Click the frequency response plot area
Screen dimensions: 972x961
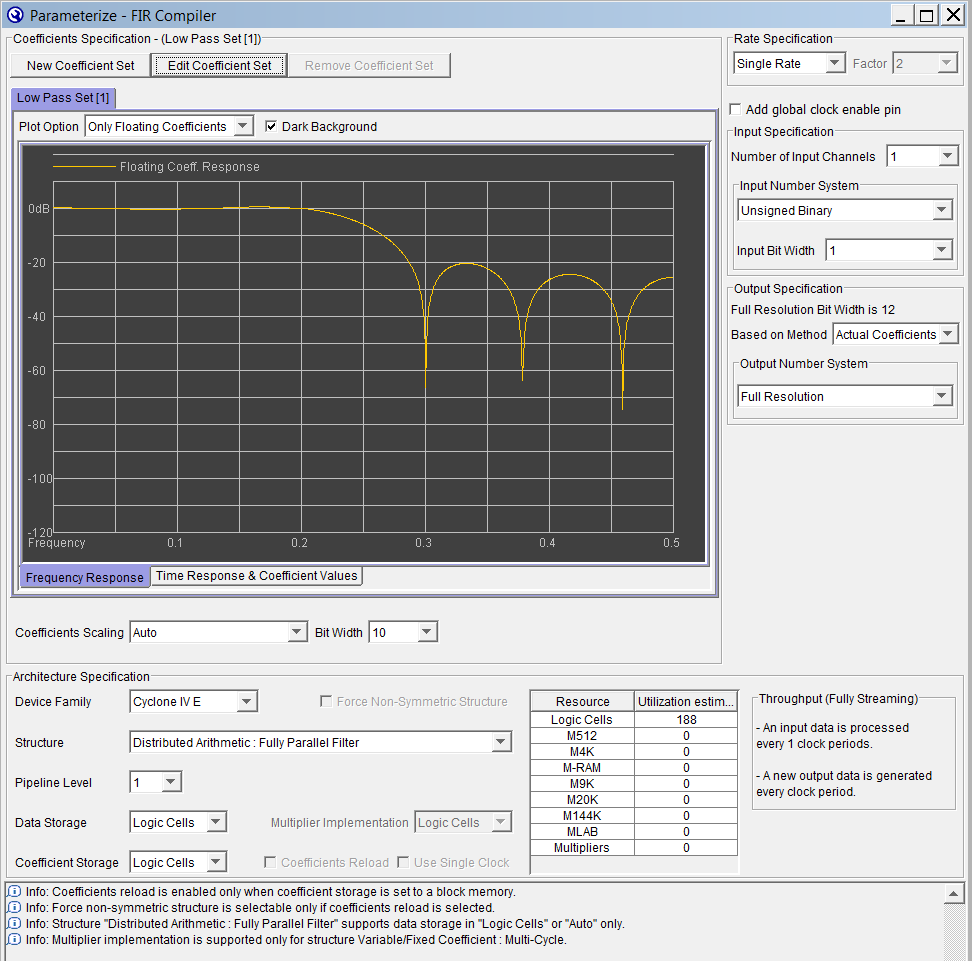pyautogui.click(x=363, y=356)
